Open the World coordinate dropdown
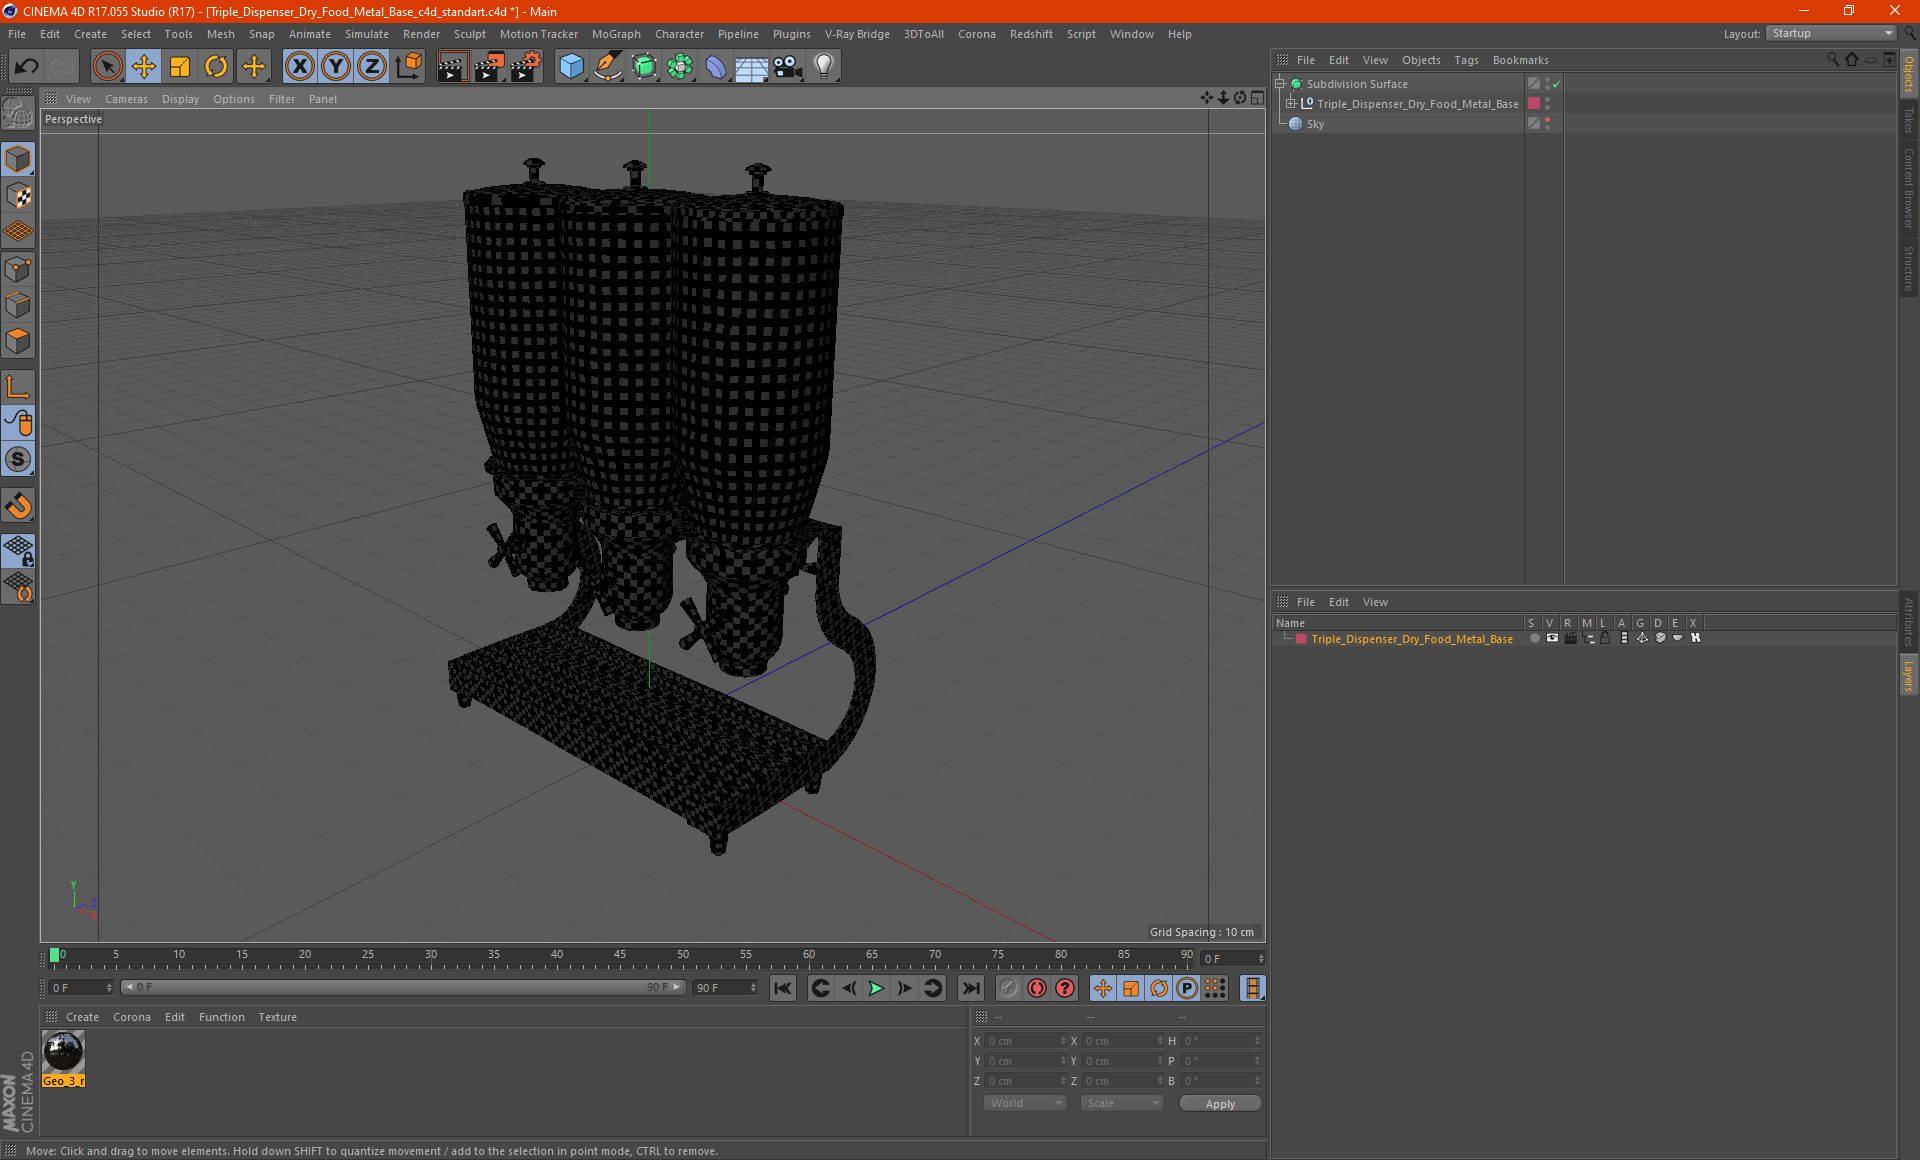1920x1160 pixels. [x=1025, y=1103]
